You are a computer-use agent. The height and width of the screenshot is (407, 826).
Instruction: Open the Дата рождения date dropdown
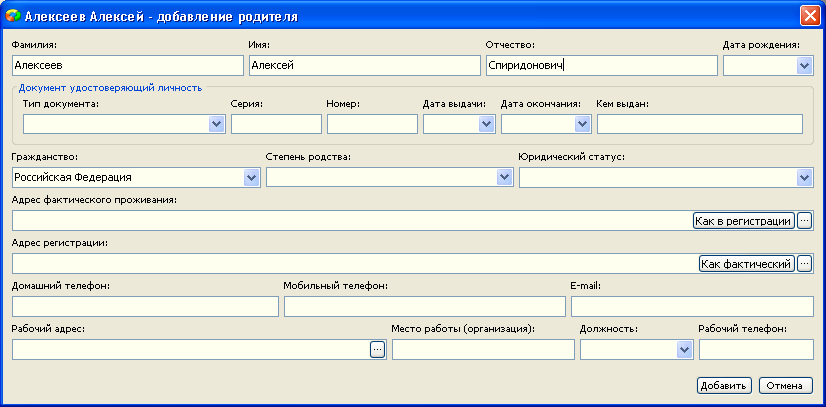point(804,66)
